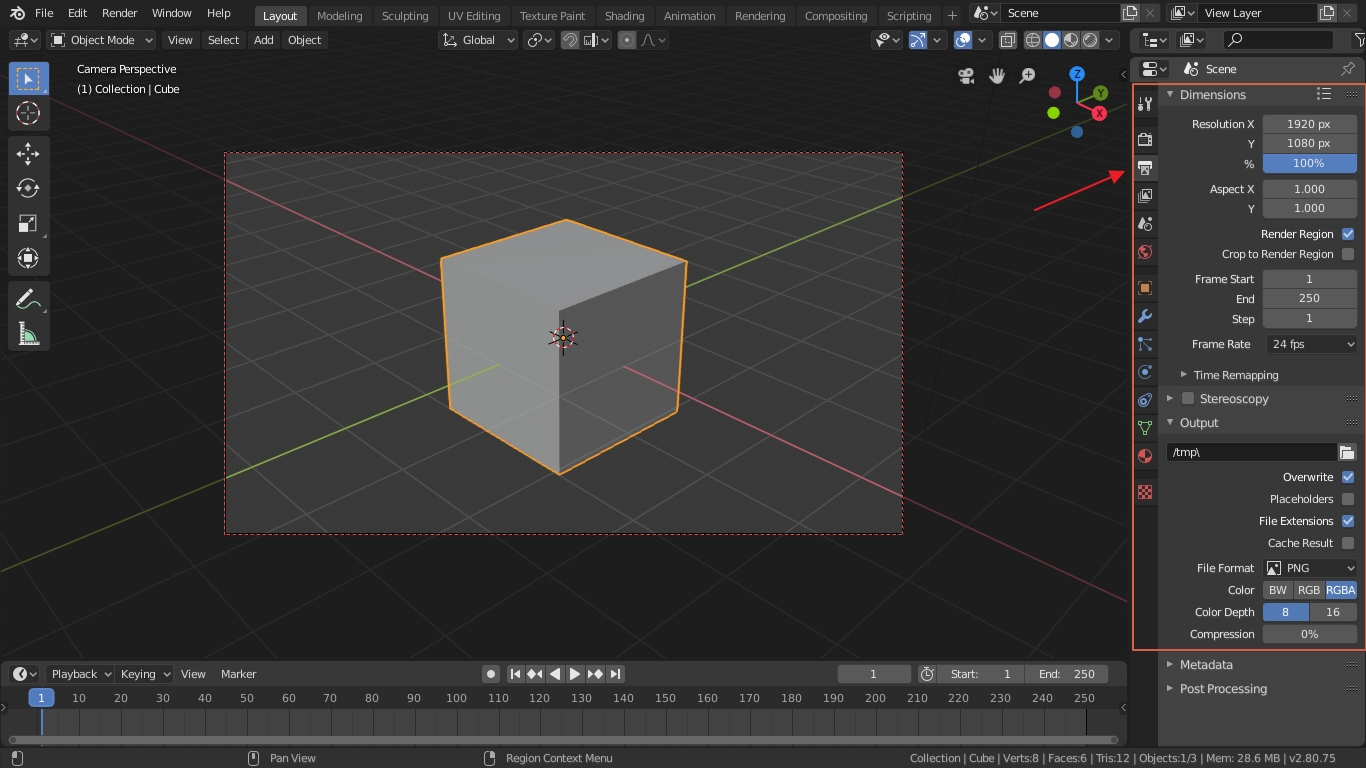Open the Frame Rate dropdown
The image size is (1366, 768).
[x=1311, y=344]
